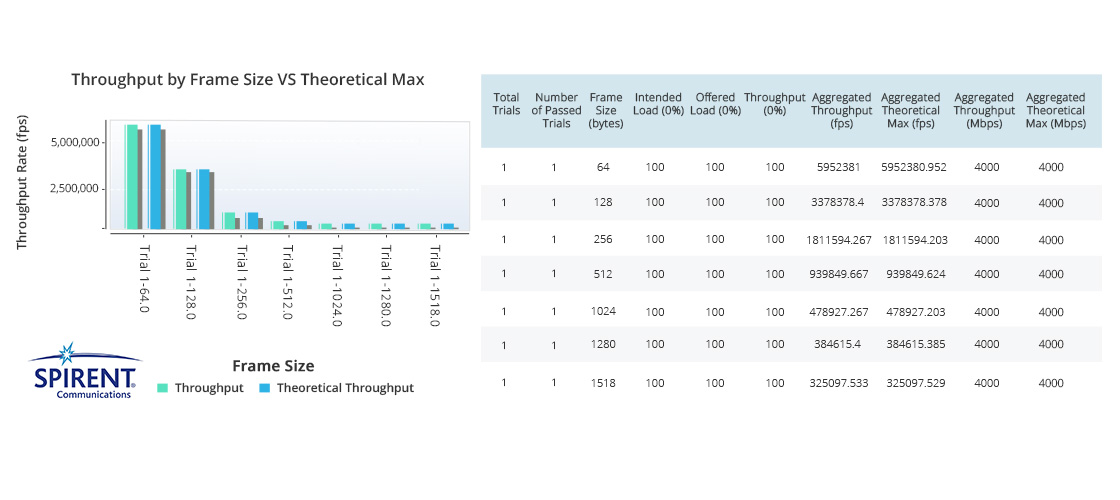The image size is (1120, 500).
Task: Click the Spirent Communications logo
Action: click(x=84, y=371)
